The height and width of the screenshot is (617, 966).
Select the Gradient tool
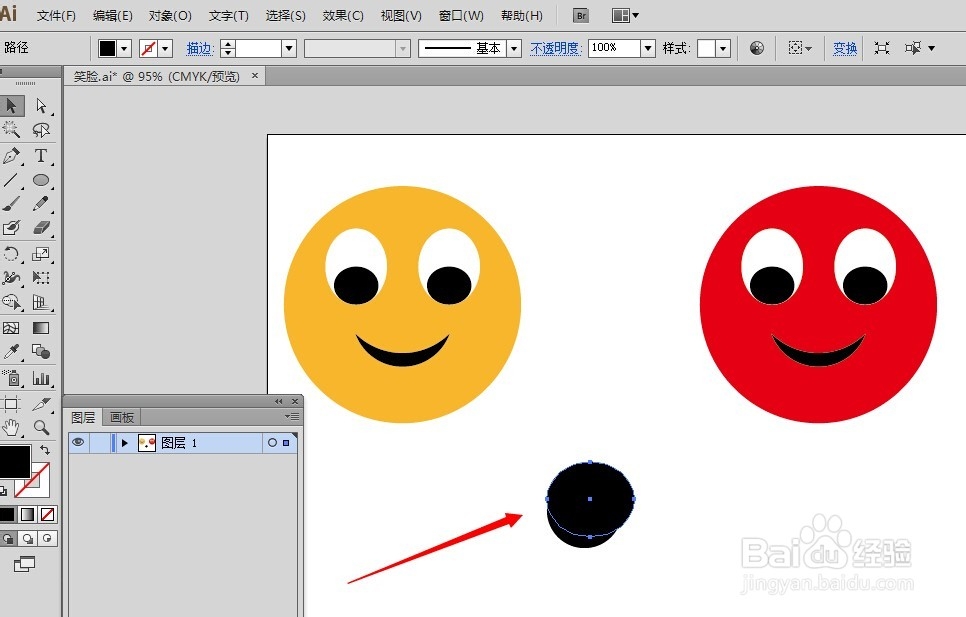[x=41, y=328]
